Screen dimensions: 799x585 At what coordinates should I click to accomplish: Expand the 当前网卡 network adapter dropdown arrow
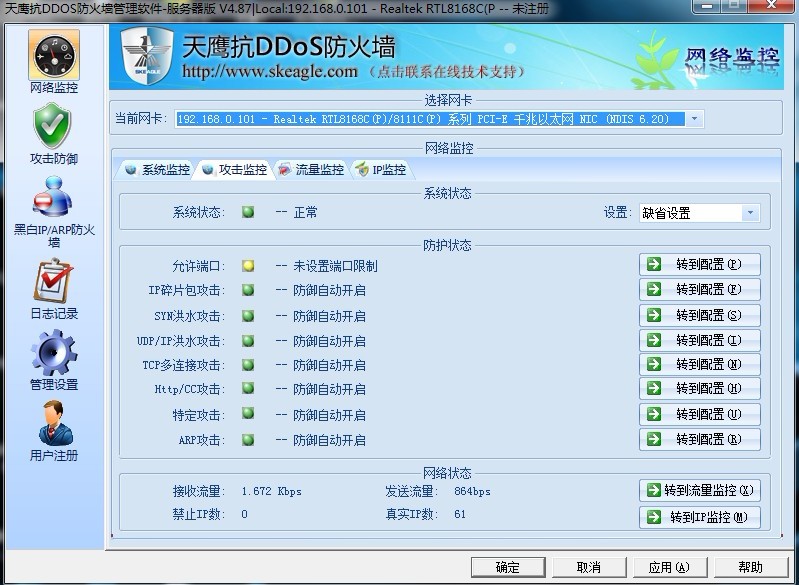click(x=694, y=119)
